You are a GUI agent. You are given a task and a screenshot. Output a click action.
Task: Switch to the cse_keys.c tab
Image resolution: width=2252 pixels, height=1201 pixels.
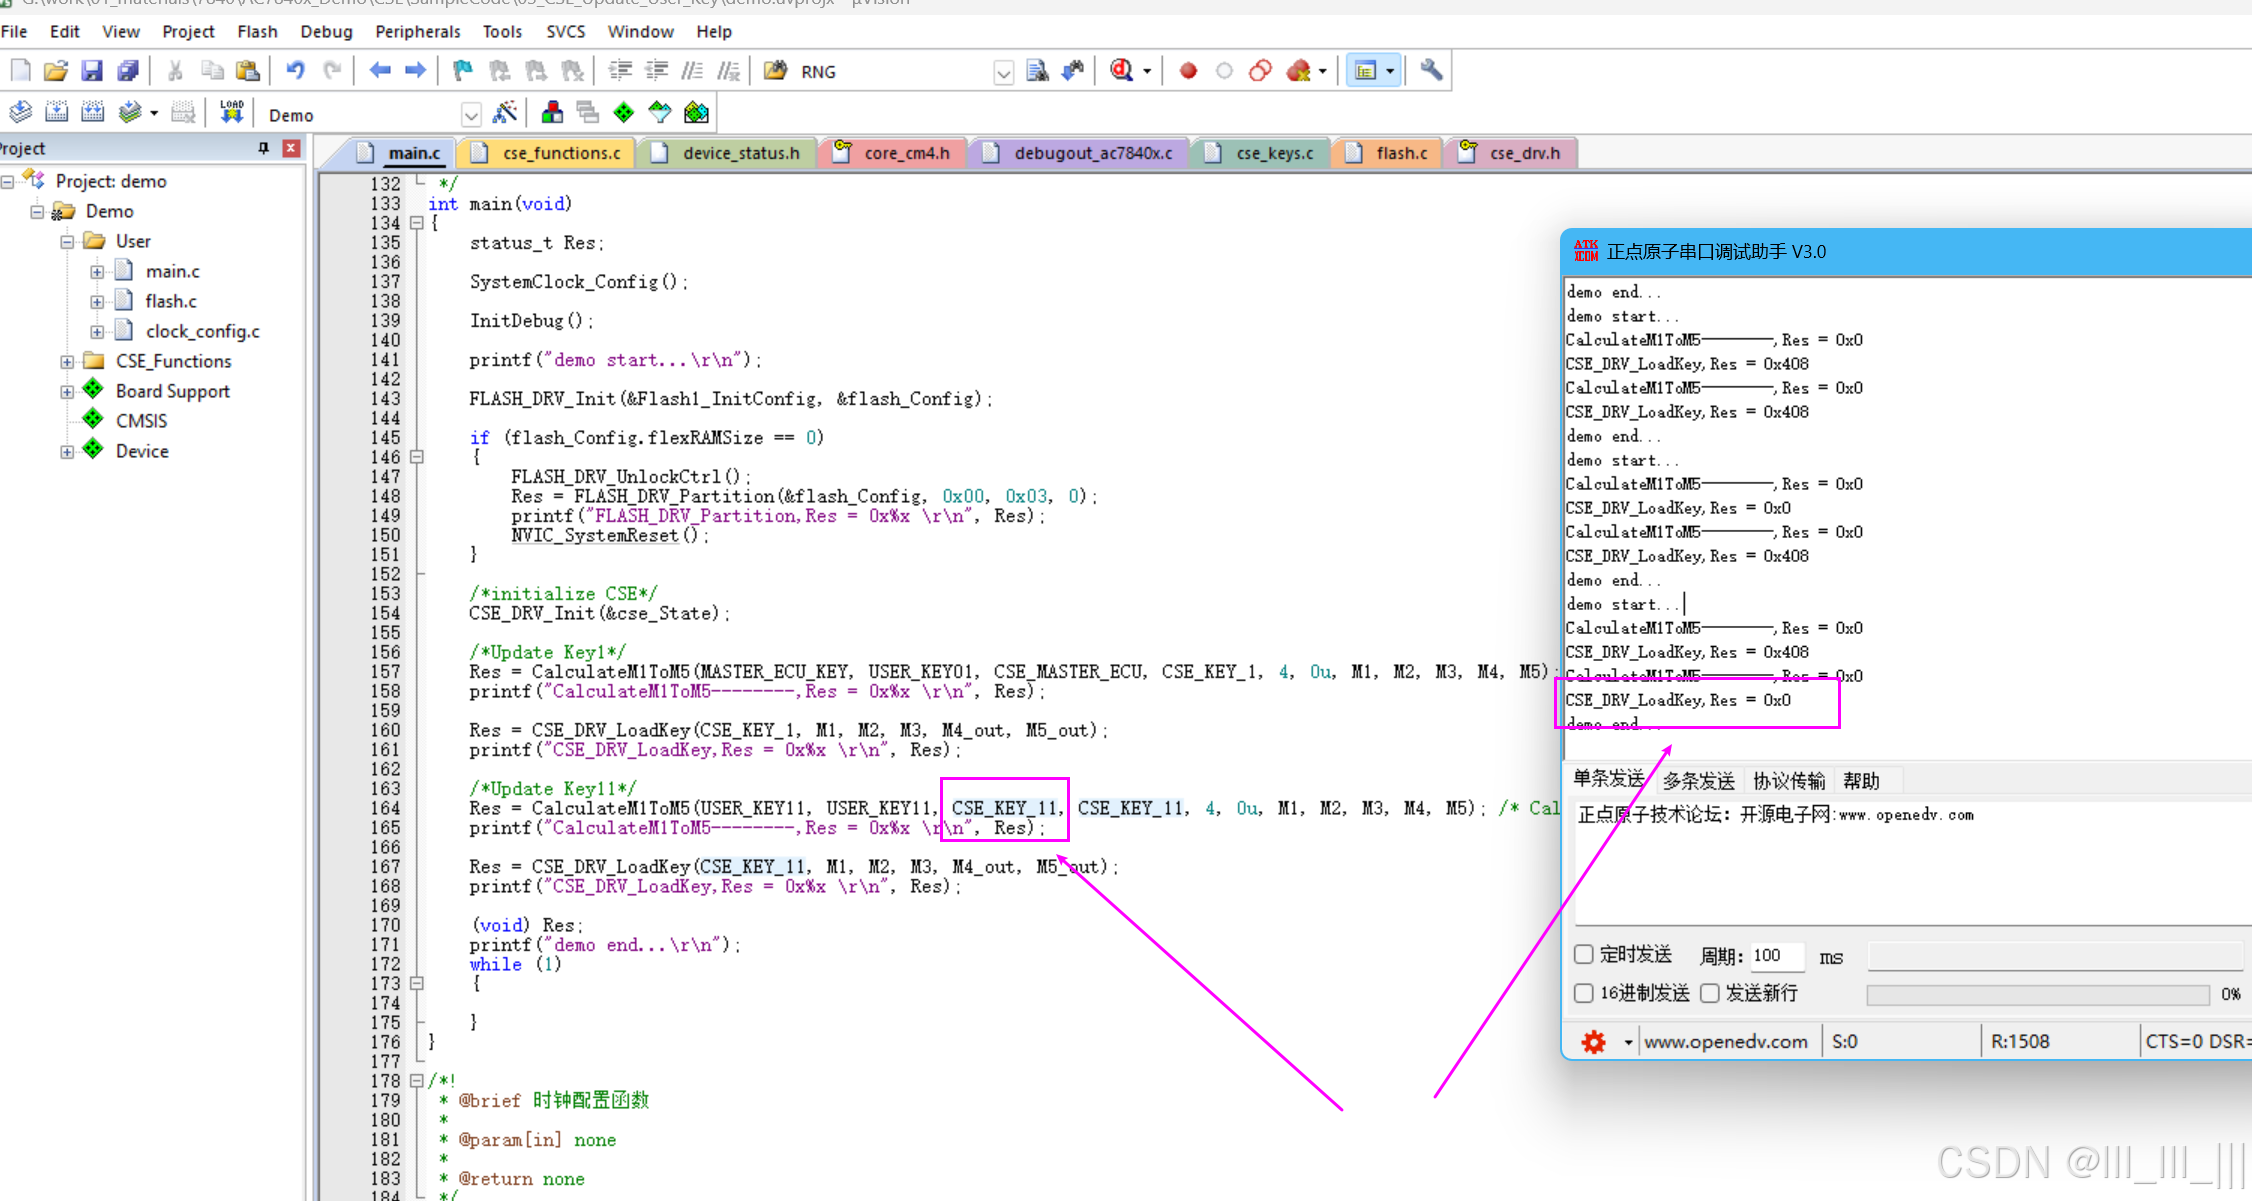pos(1273,153)
